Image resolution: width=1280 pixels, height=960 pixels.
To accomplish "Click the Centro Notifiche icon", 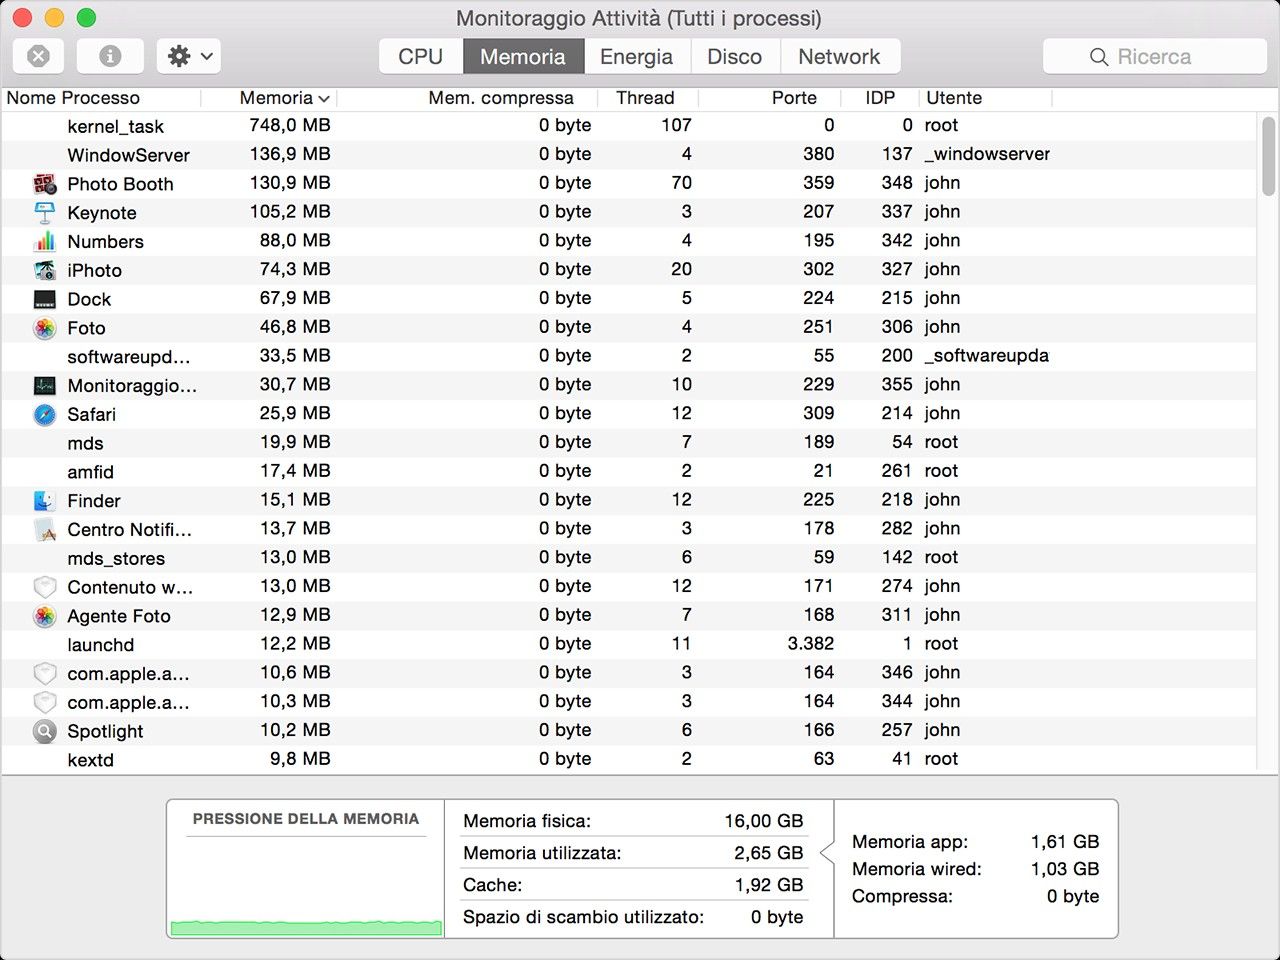I will click(45, 530).
